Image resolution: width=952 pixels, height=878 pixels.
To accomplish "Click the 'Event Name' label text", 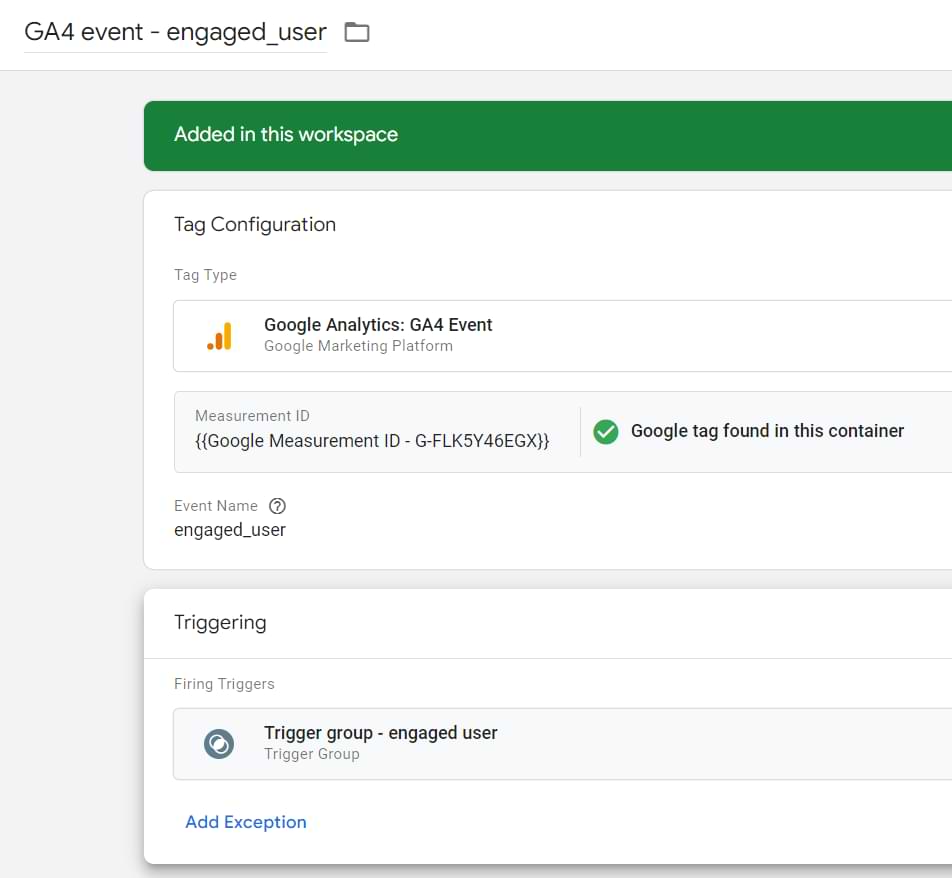I will click(x=216, y=506).
